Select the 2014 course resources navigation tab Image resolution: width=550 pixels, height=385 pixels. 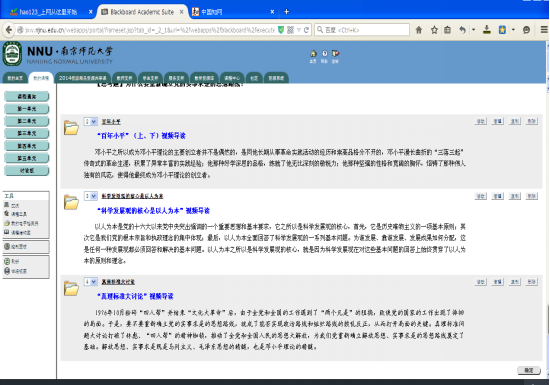82,78
